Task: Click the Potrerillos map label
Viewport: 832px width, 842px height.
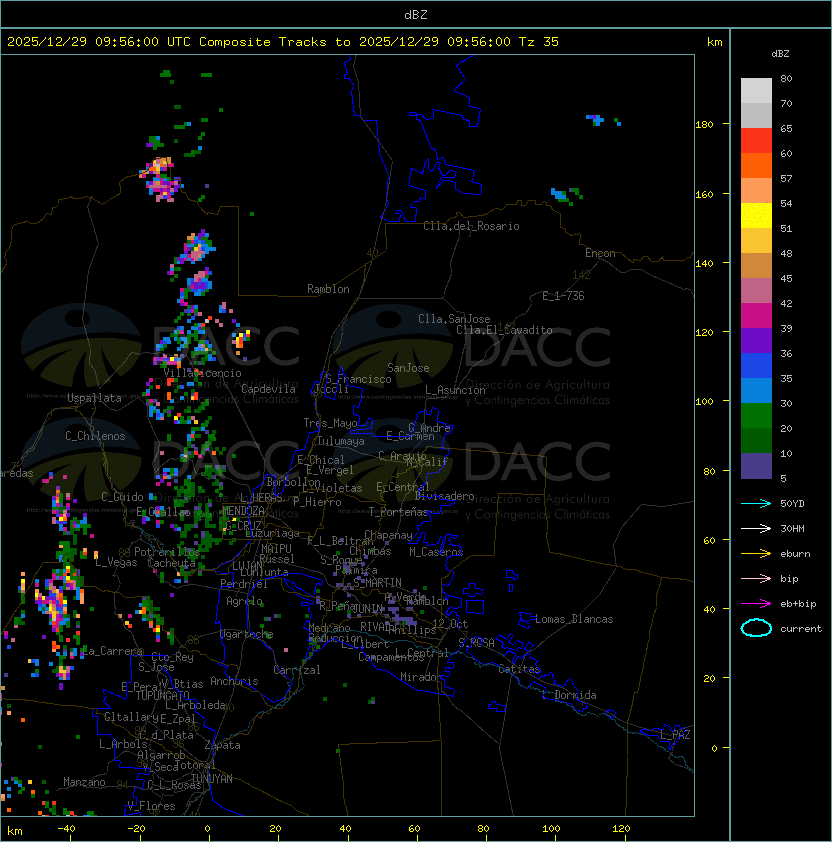Action: [x=167, y=552]
